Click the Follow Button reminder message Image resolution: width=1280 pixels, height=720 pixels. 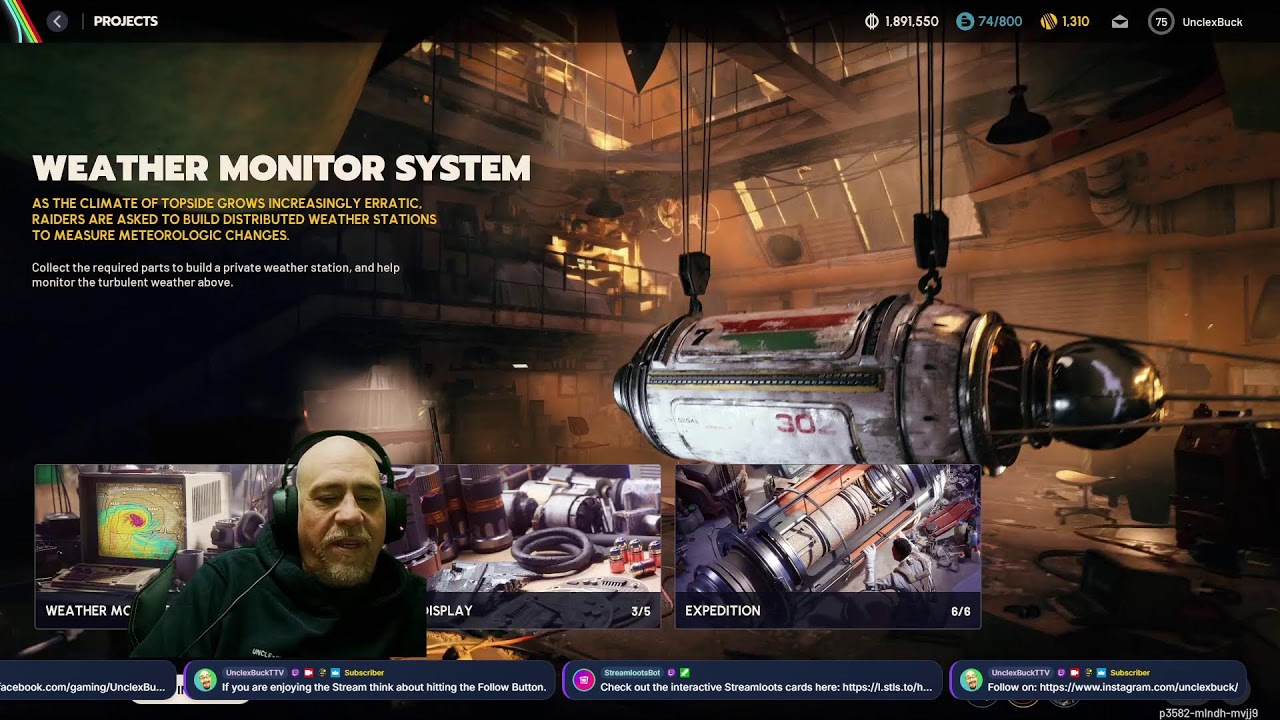pos(384,687)
